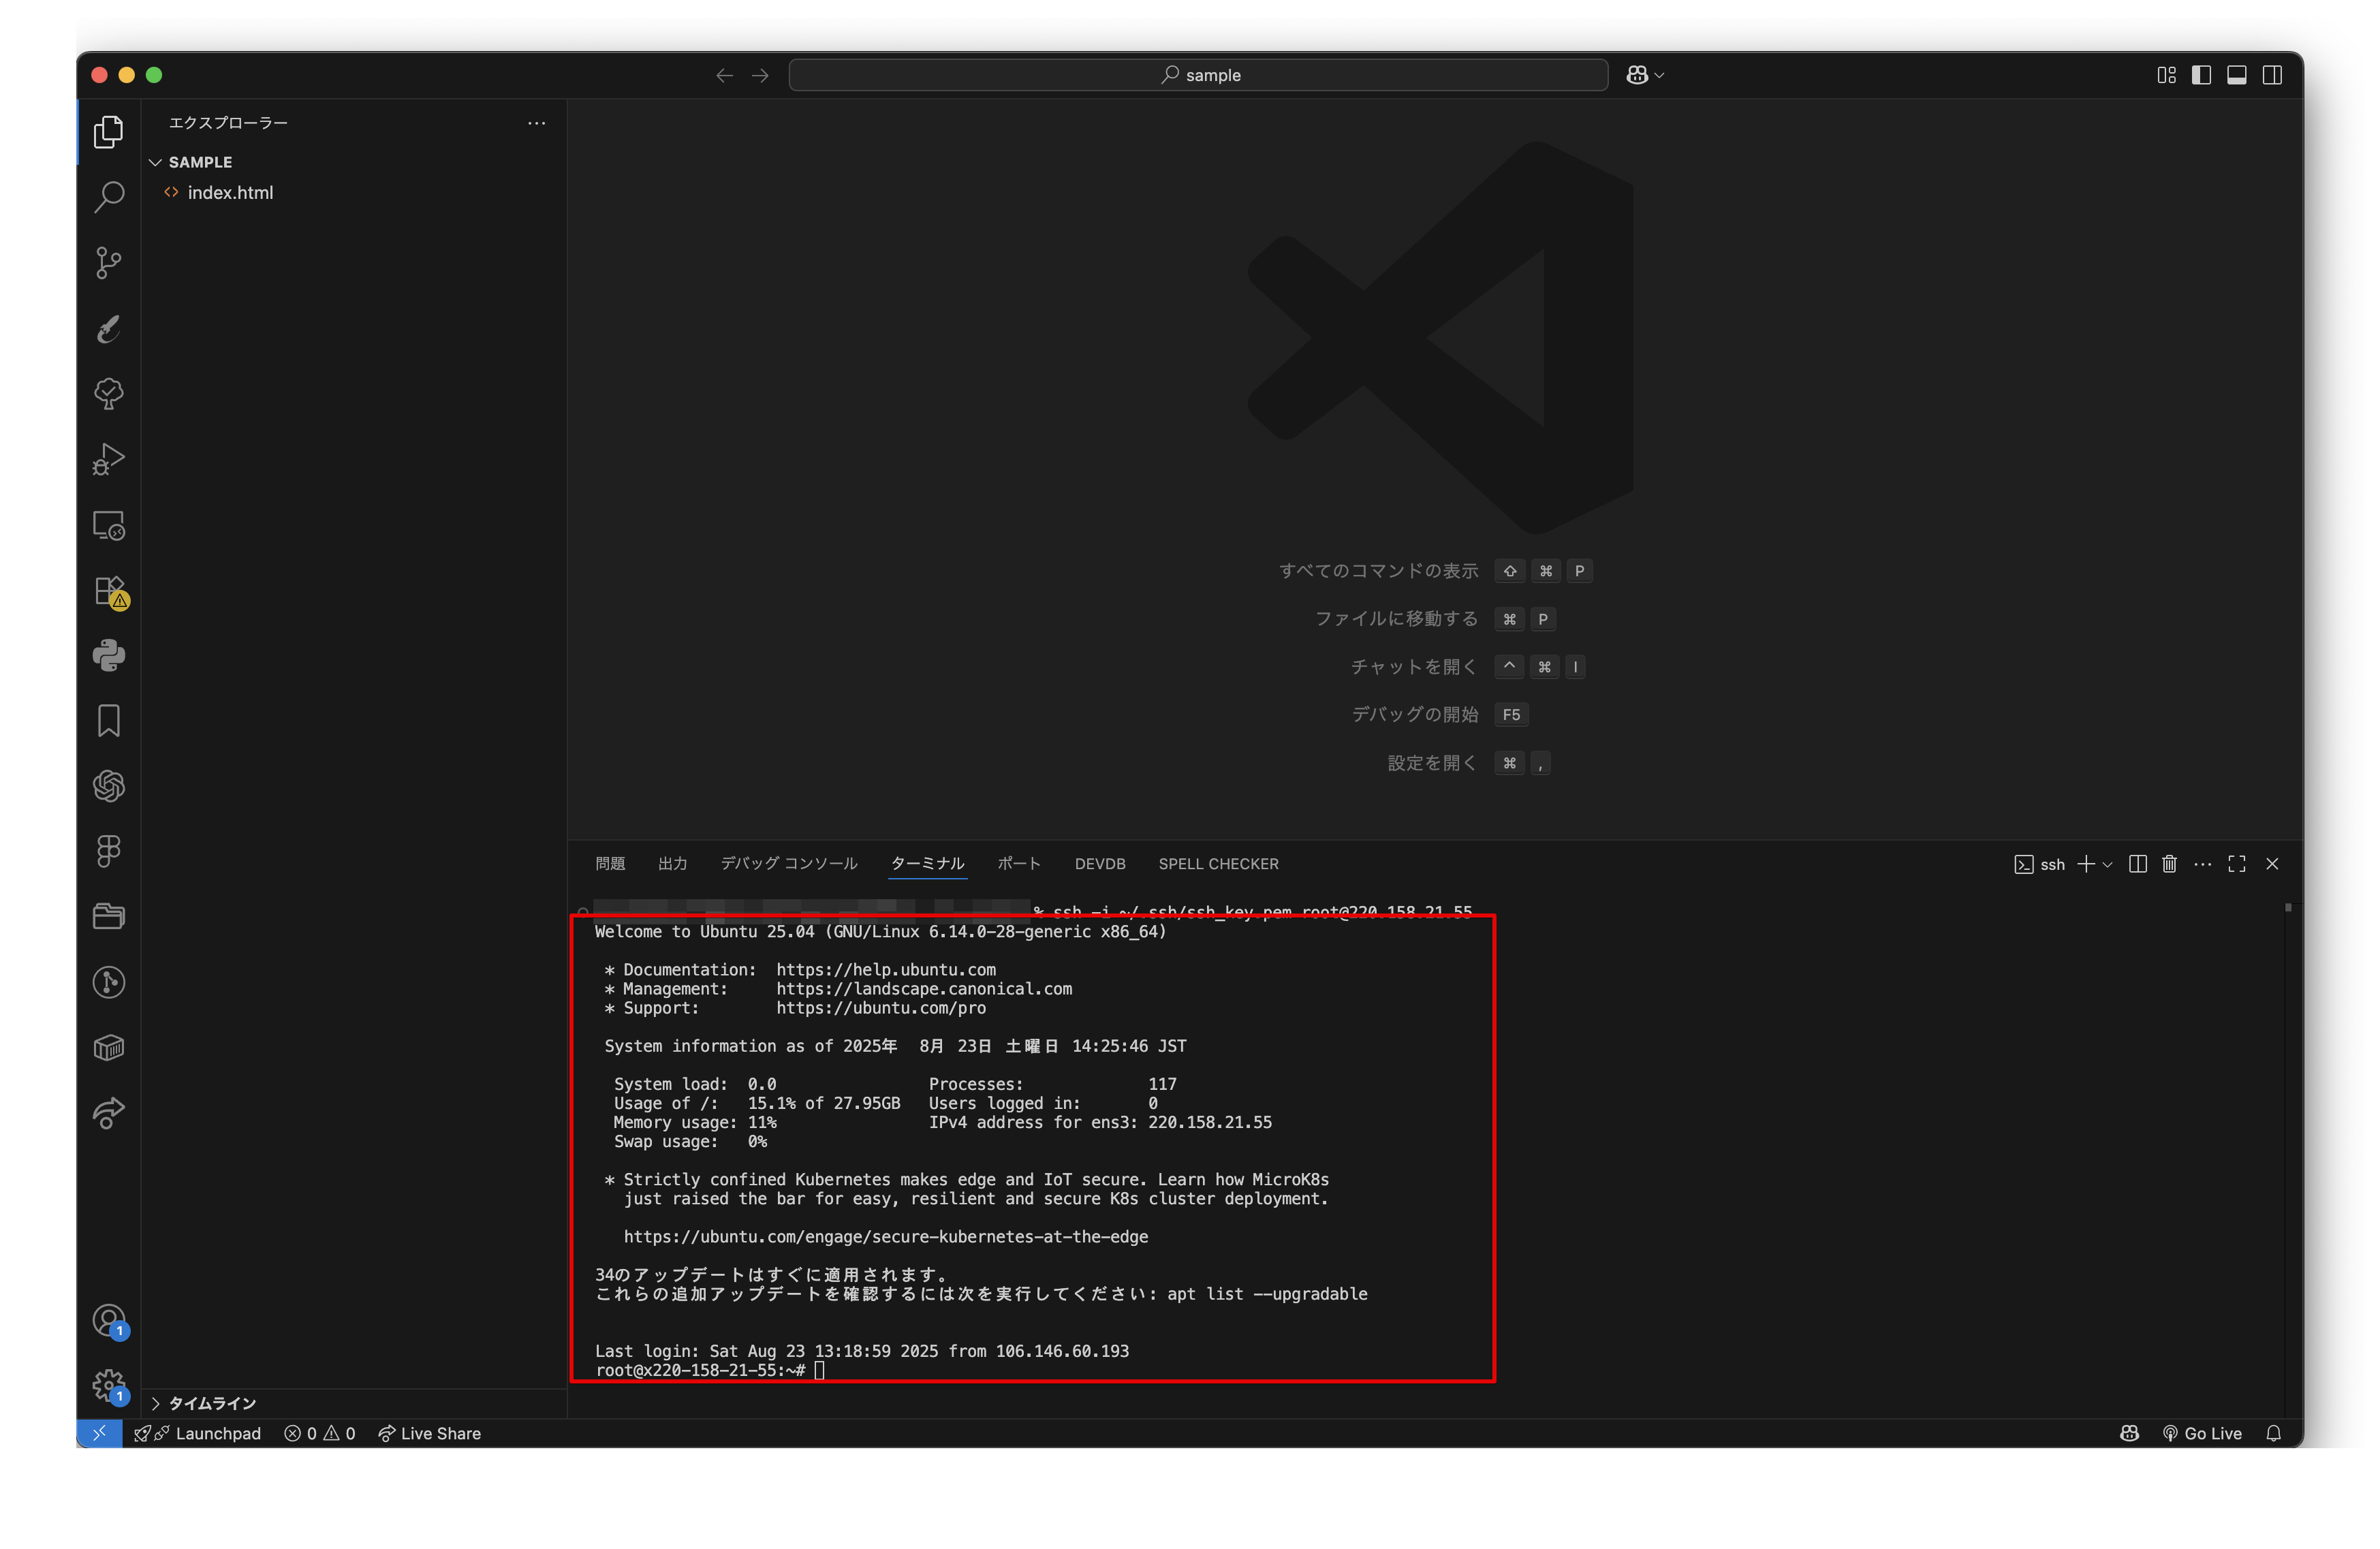Switch to the DEVDB panel tab

(x=1100, y=864)
